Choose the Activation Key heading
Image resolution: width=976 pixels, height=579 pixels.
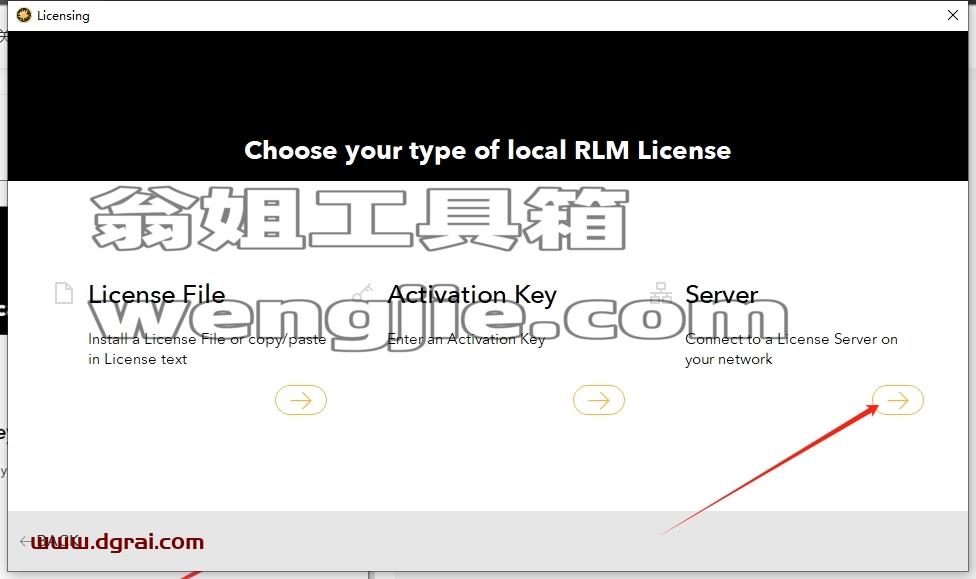[x=472, y=294]
